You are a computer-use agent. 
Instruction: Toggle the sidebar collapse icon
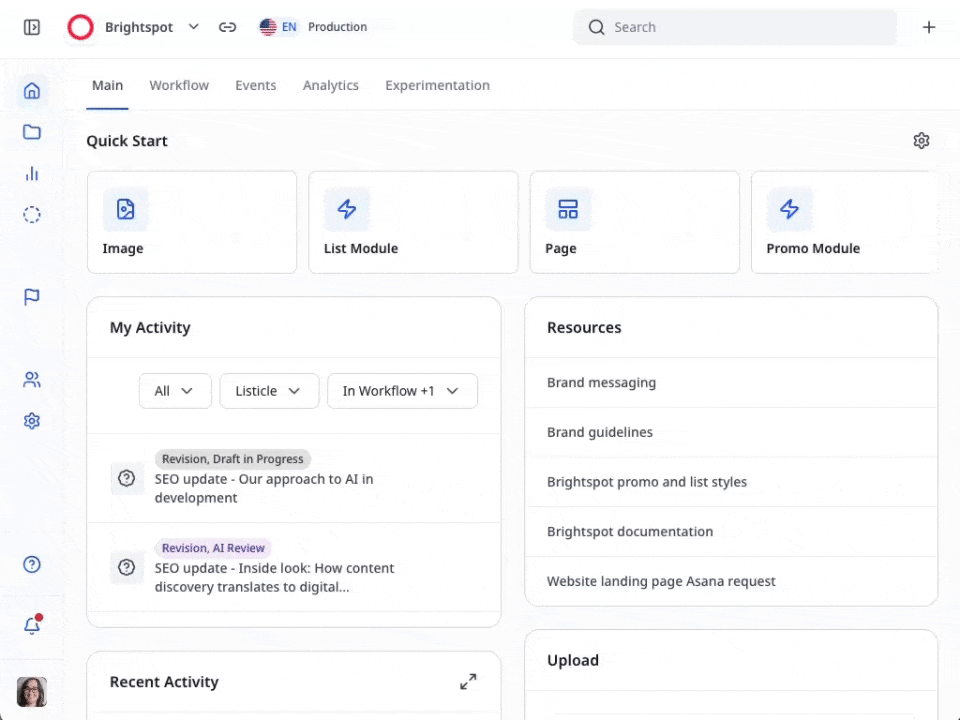[x=32, y=28]
